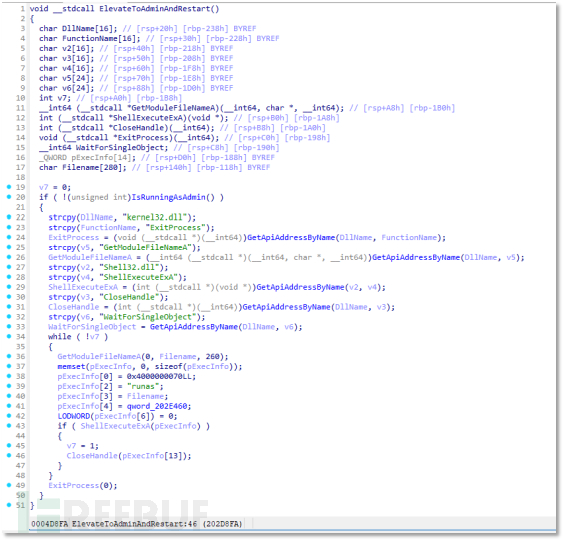Screen dimensions: 563x540
Task: Click the breakpoint dot beside line 46
Action: pyautogui.click(x=9, y=455)
